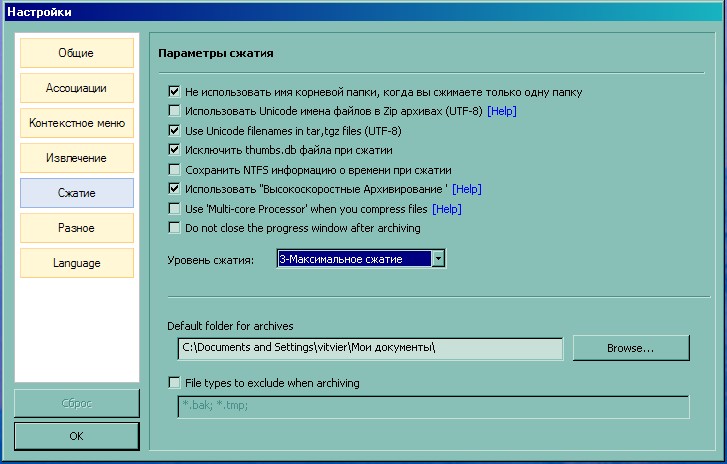The image size is (727, 464).
Task: Click the Default folder for archives label
Action: [230, 326]
